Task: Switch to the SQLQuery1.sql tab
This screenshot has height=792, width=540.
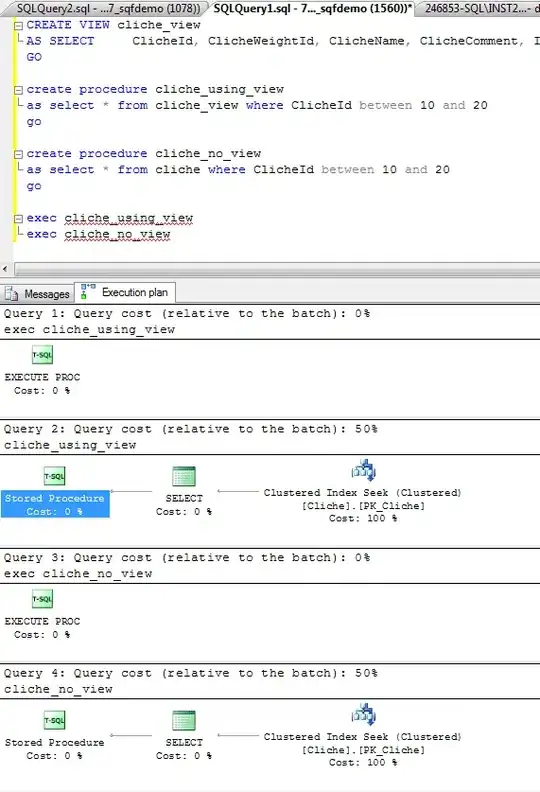Action: (312, 9)
